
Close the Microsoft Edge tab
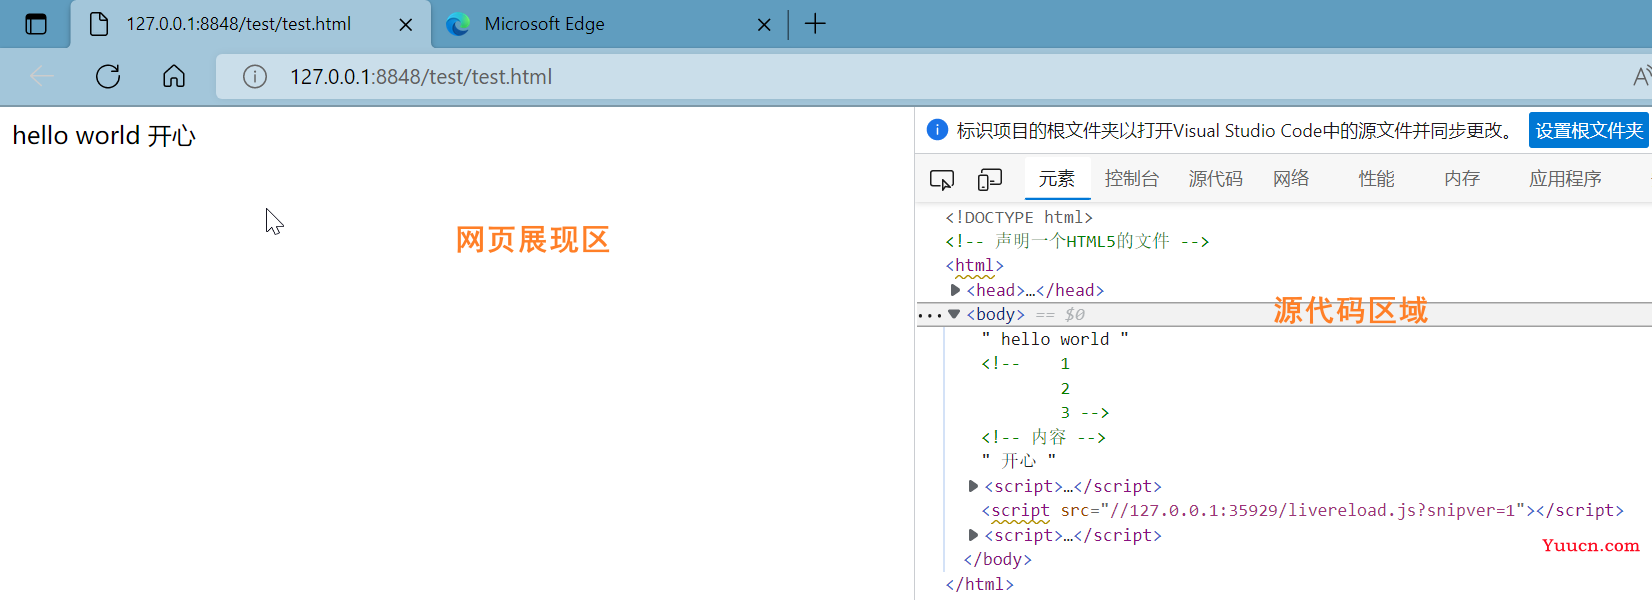coord(764,25)
